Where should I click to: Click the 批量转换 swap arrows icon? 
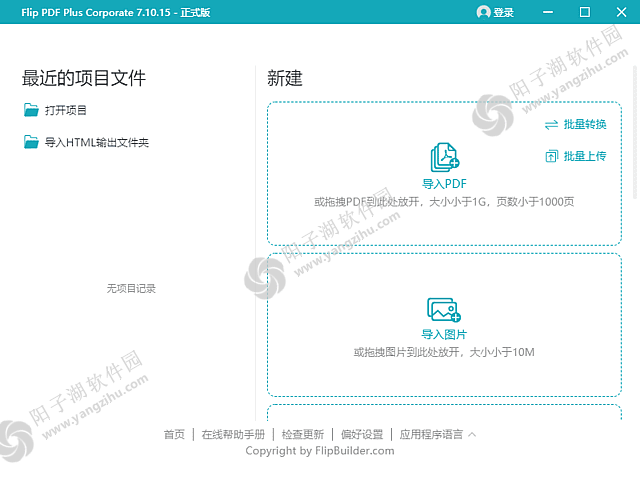coord(551,124)
